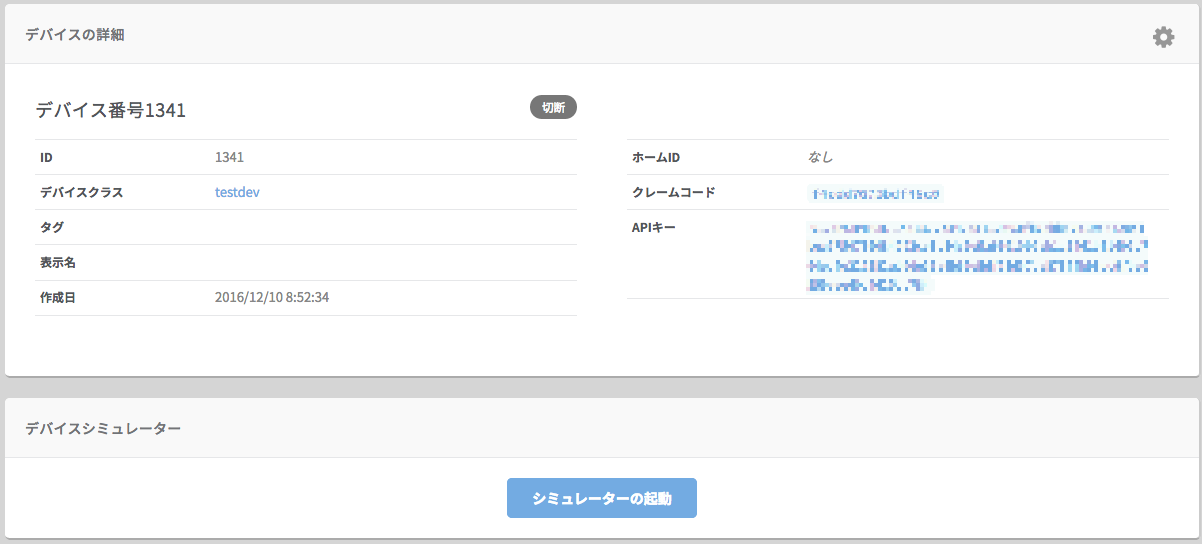
Task: Click the クレームコード label
Action: coord(674,192)
